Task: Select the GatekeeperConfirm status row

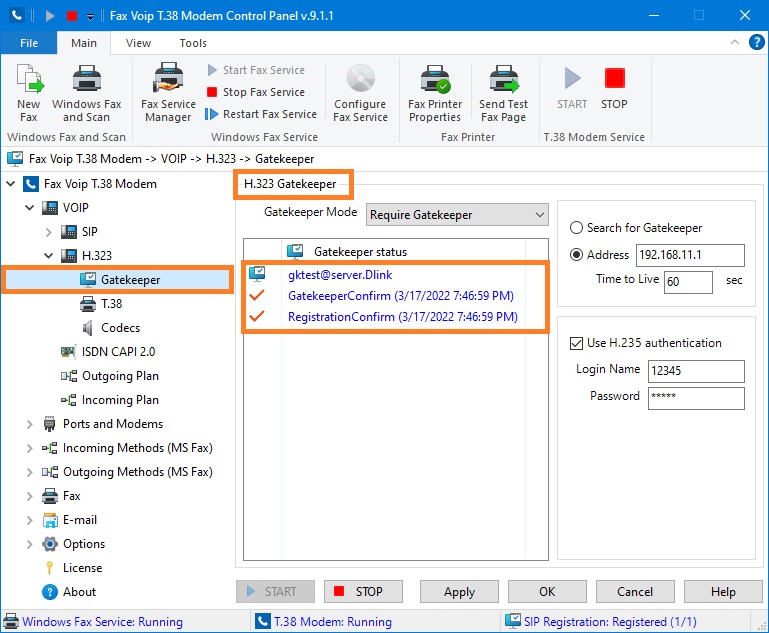Action: (x=395, y=296)
